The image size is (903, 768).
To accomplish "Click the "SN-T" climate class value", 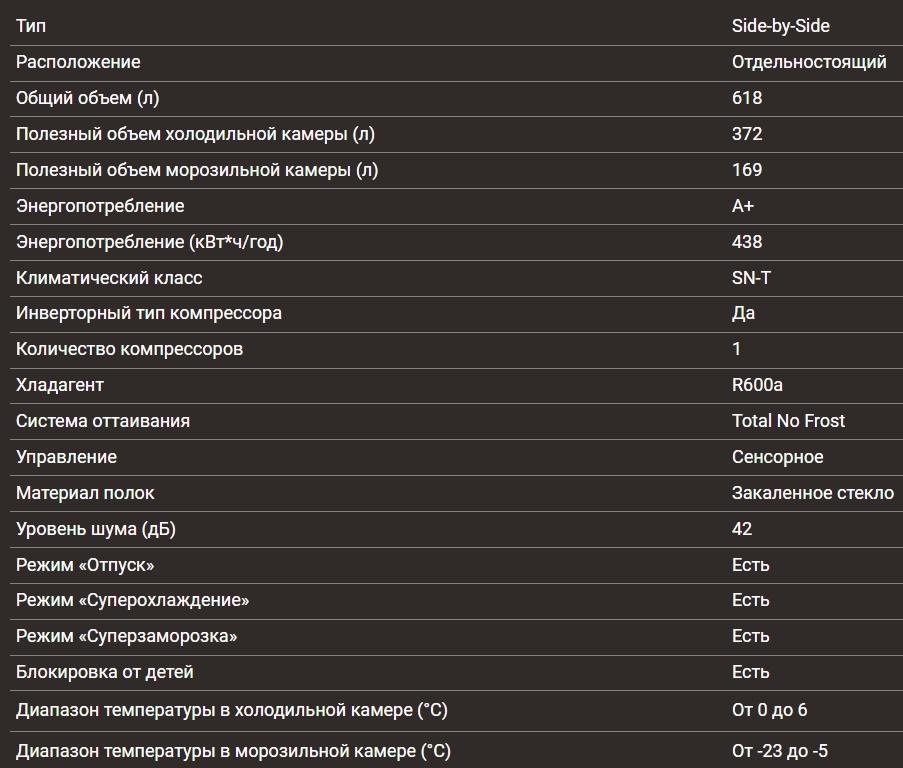I will coord(751,278).
